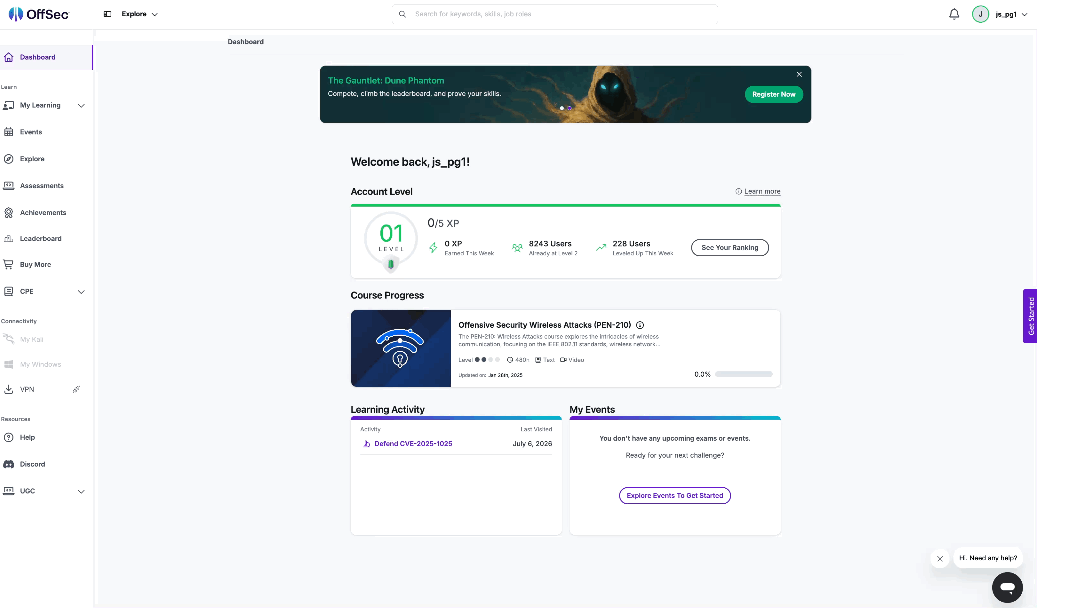Toggle the sidebar collapse icon
This screenshot has height=608, width=1080.
(x=107, y=14)
